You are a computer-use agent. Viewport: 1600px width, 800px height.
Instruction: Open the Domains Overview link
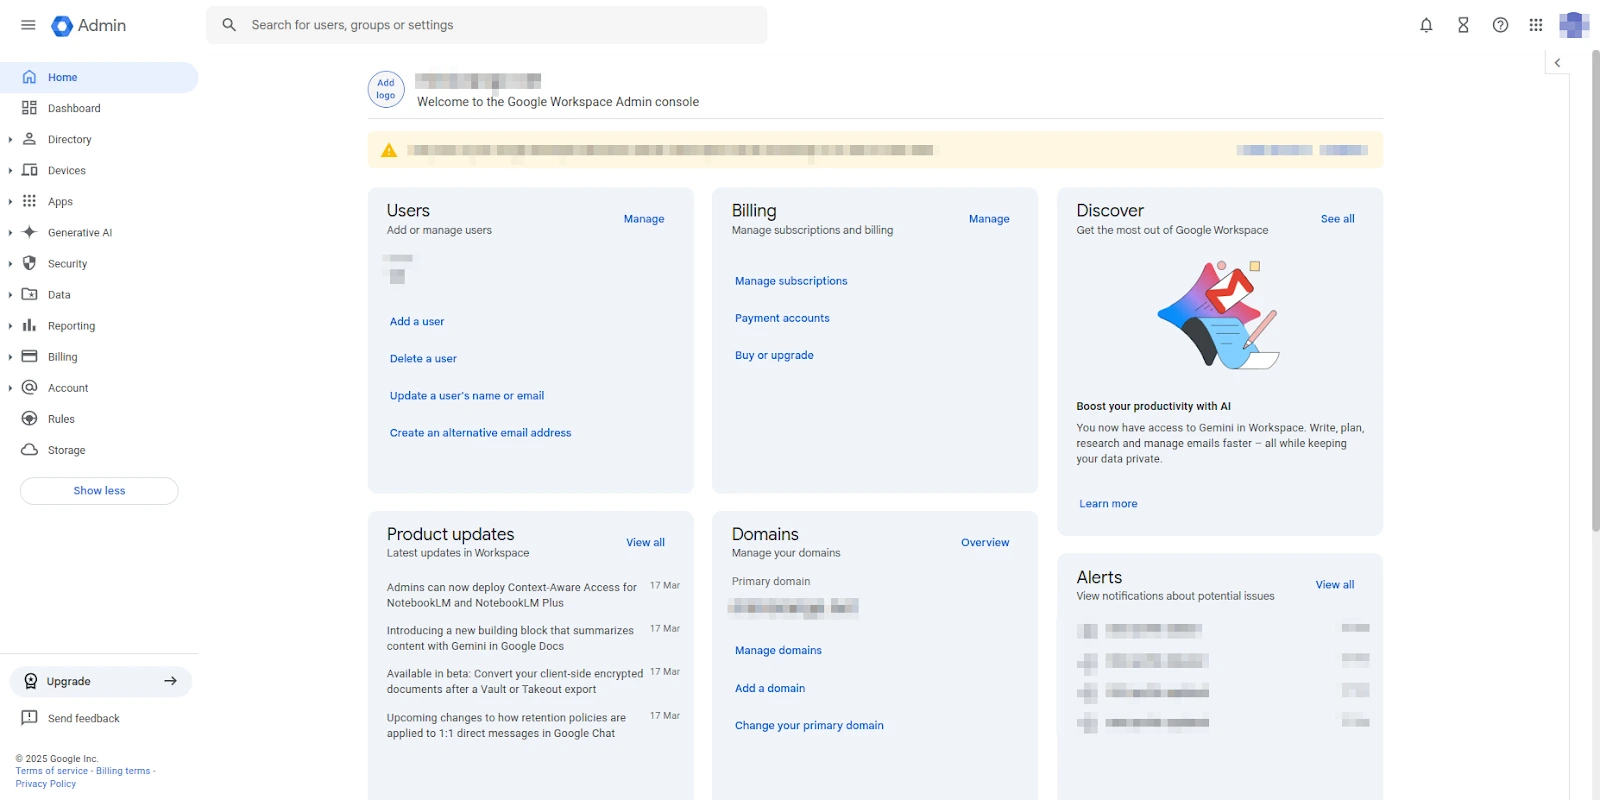985,542
